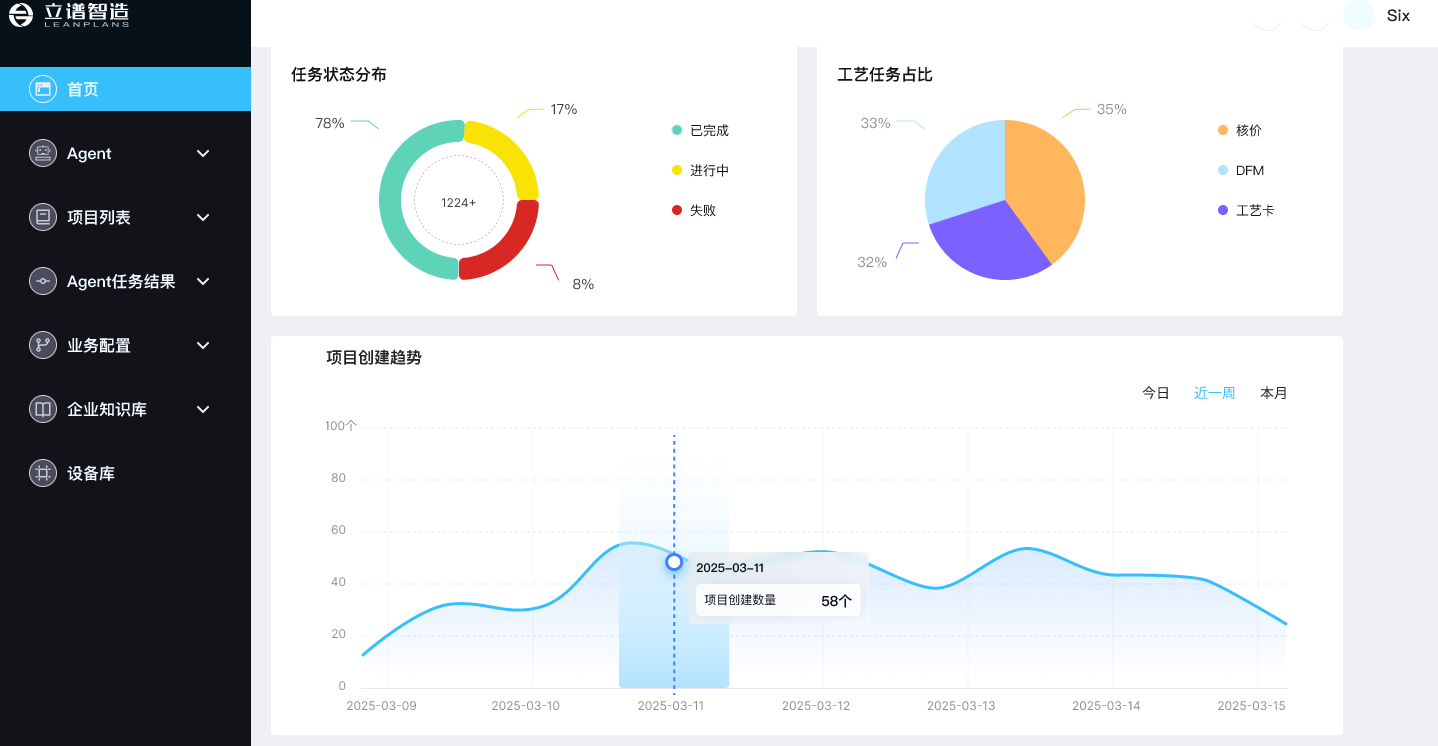
Task: Collapse the 企业知识库 dropdown arrow
Action: click(203, 409)
